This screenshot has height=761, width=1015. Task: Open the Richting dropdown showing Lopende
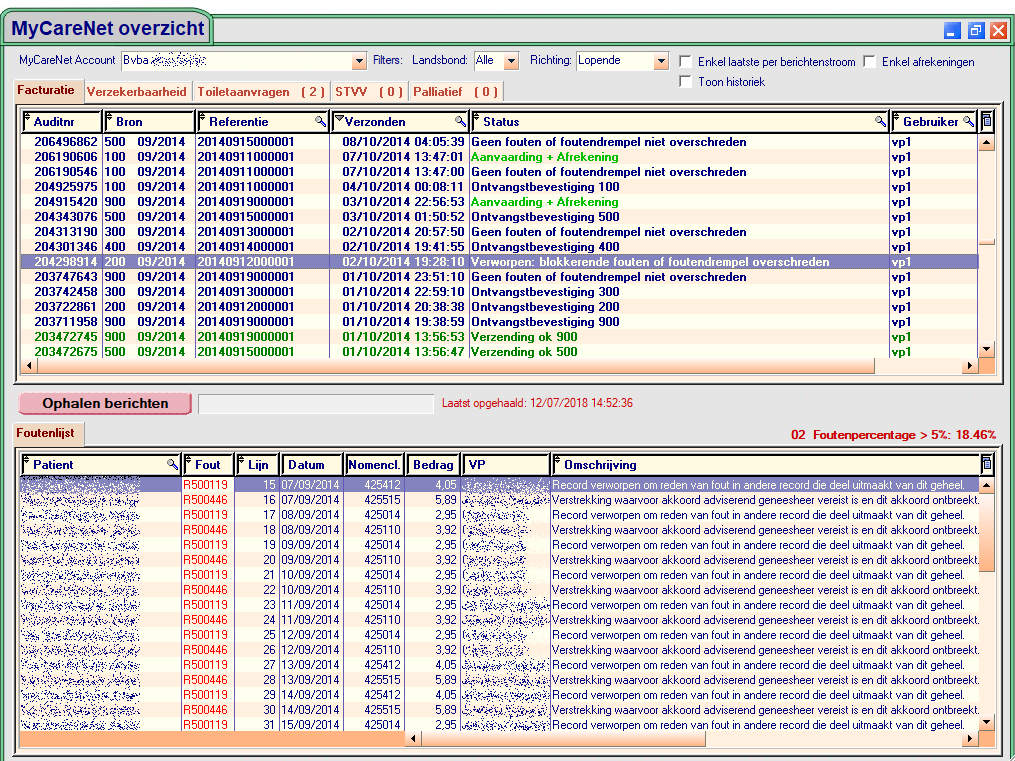click(660, 61)
